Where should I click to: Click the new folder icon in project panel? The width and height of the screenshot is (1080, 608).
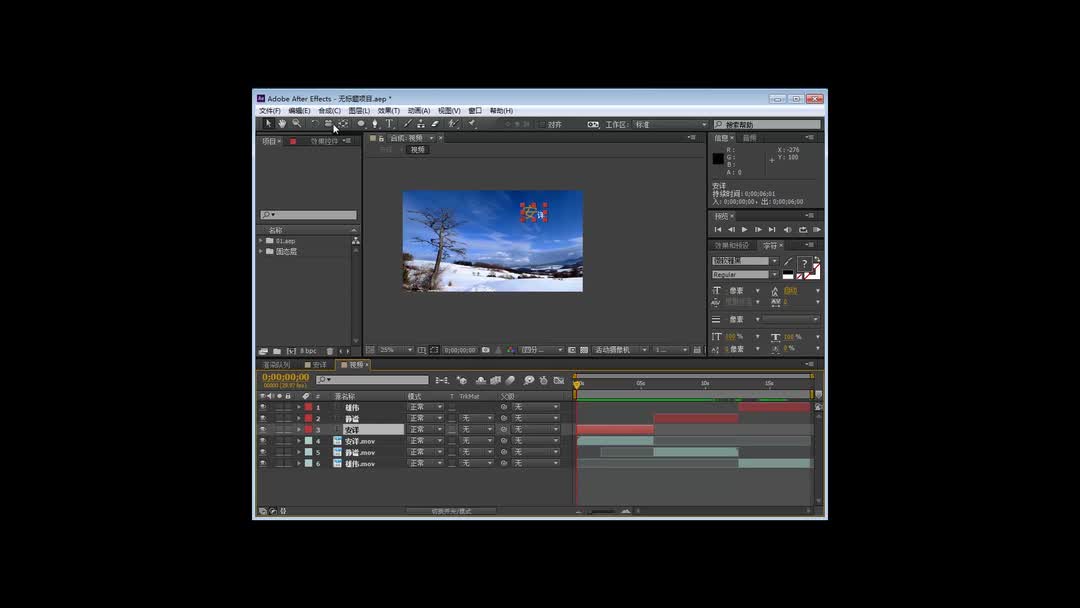click(x=277, y=351)
